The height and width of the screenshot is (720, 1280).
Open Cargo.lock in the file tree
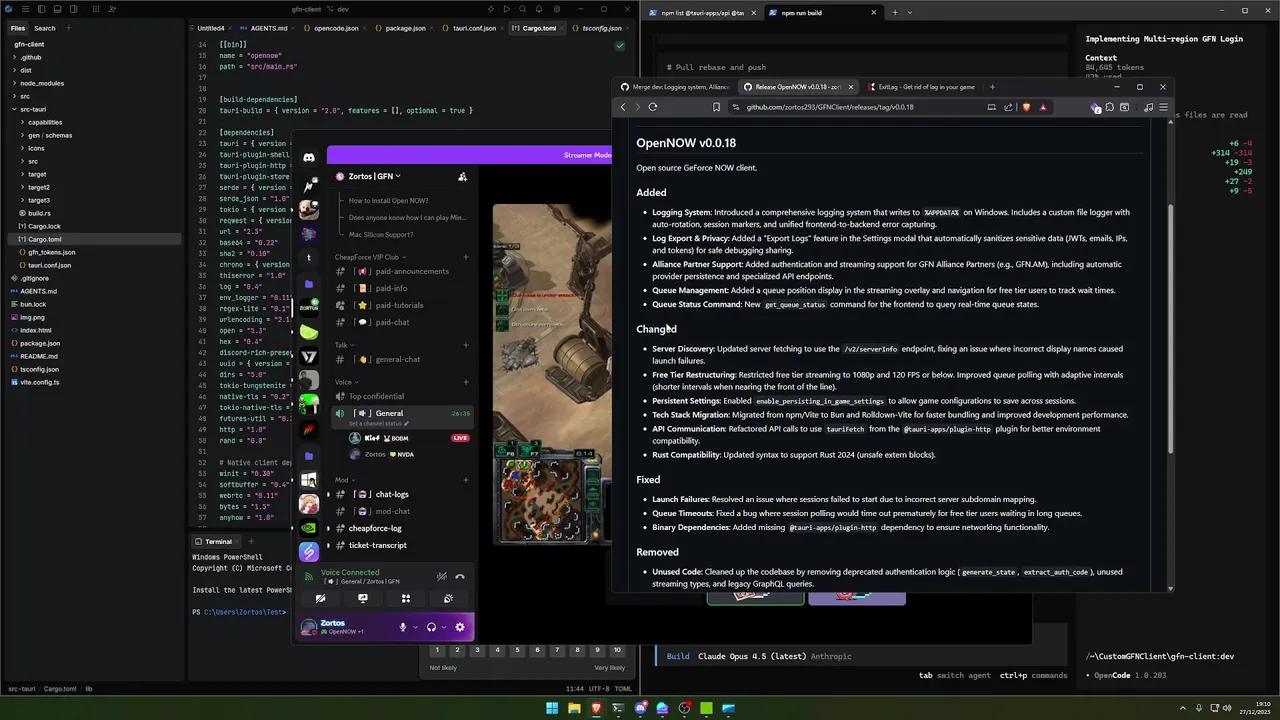click(44, 226)
